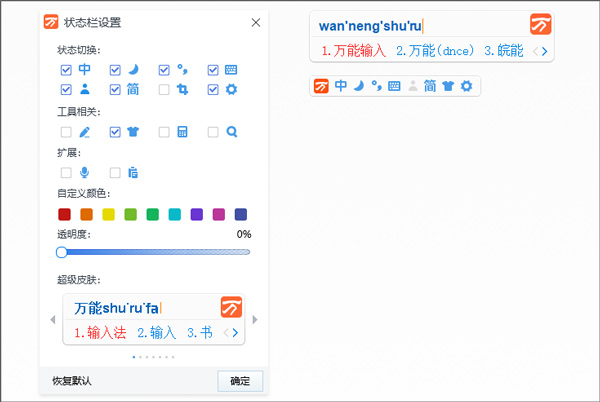Click the T-shirt skin icon in settings panel
The image size is (600, 402).
[133, 132]
